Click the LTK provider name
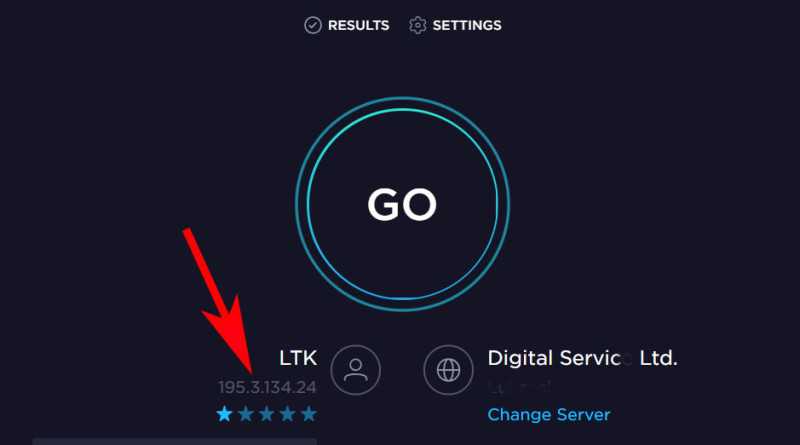800x445 pixels. (x=298, y=358)
